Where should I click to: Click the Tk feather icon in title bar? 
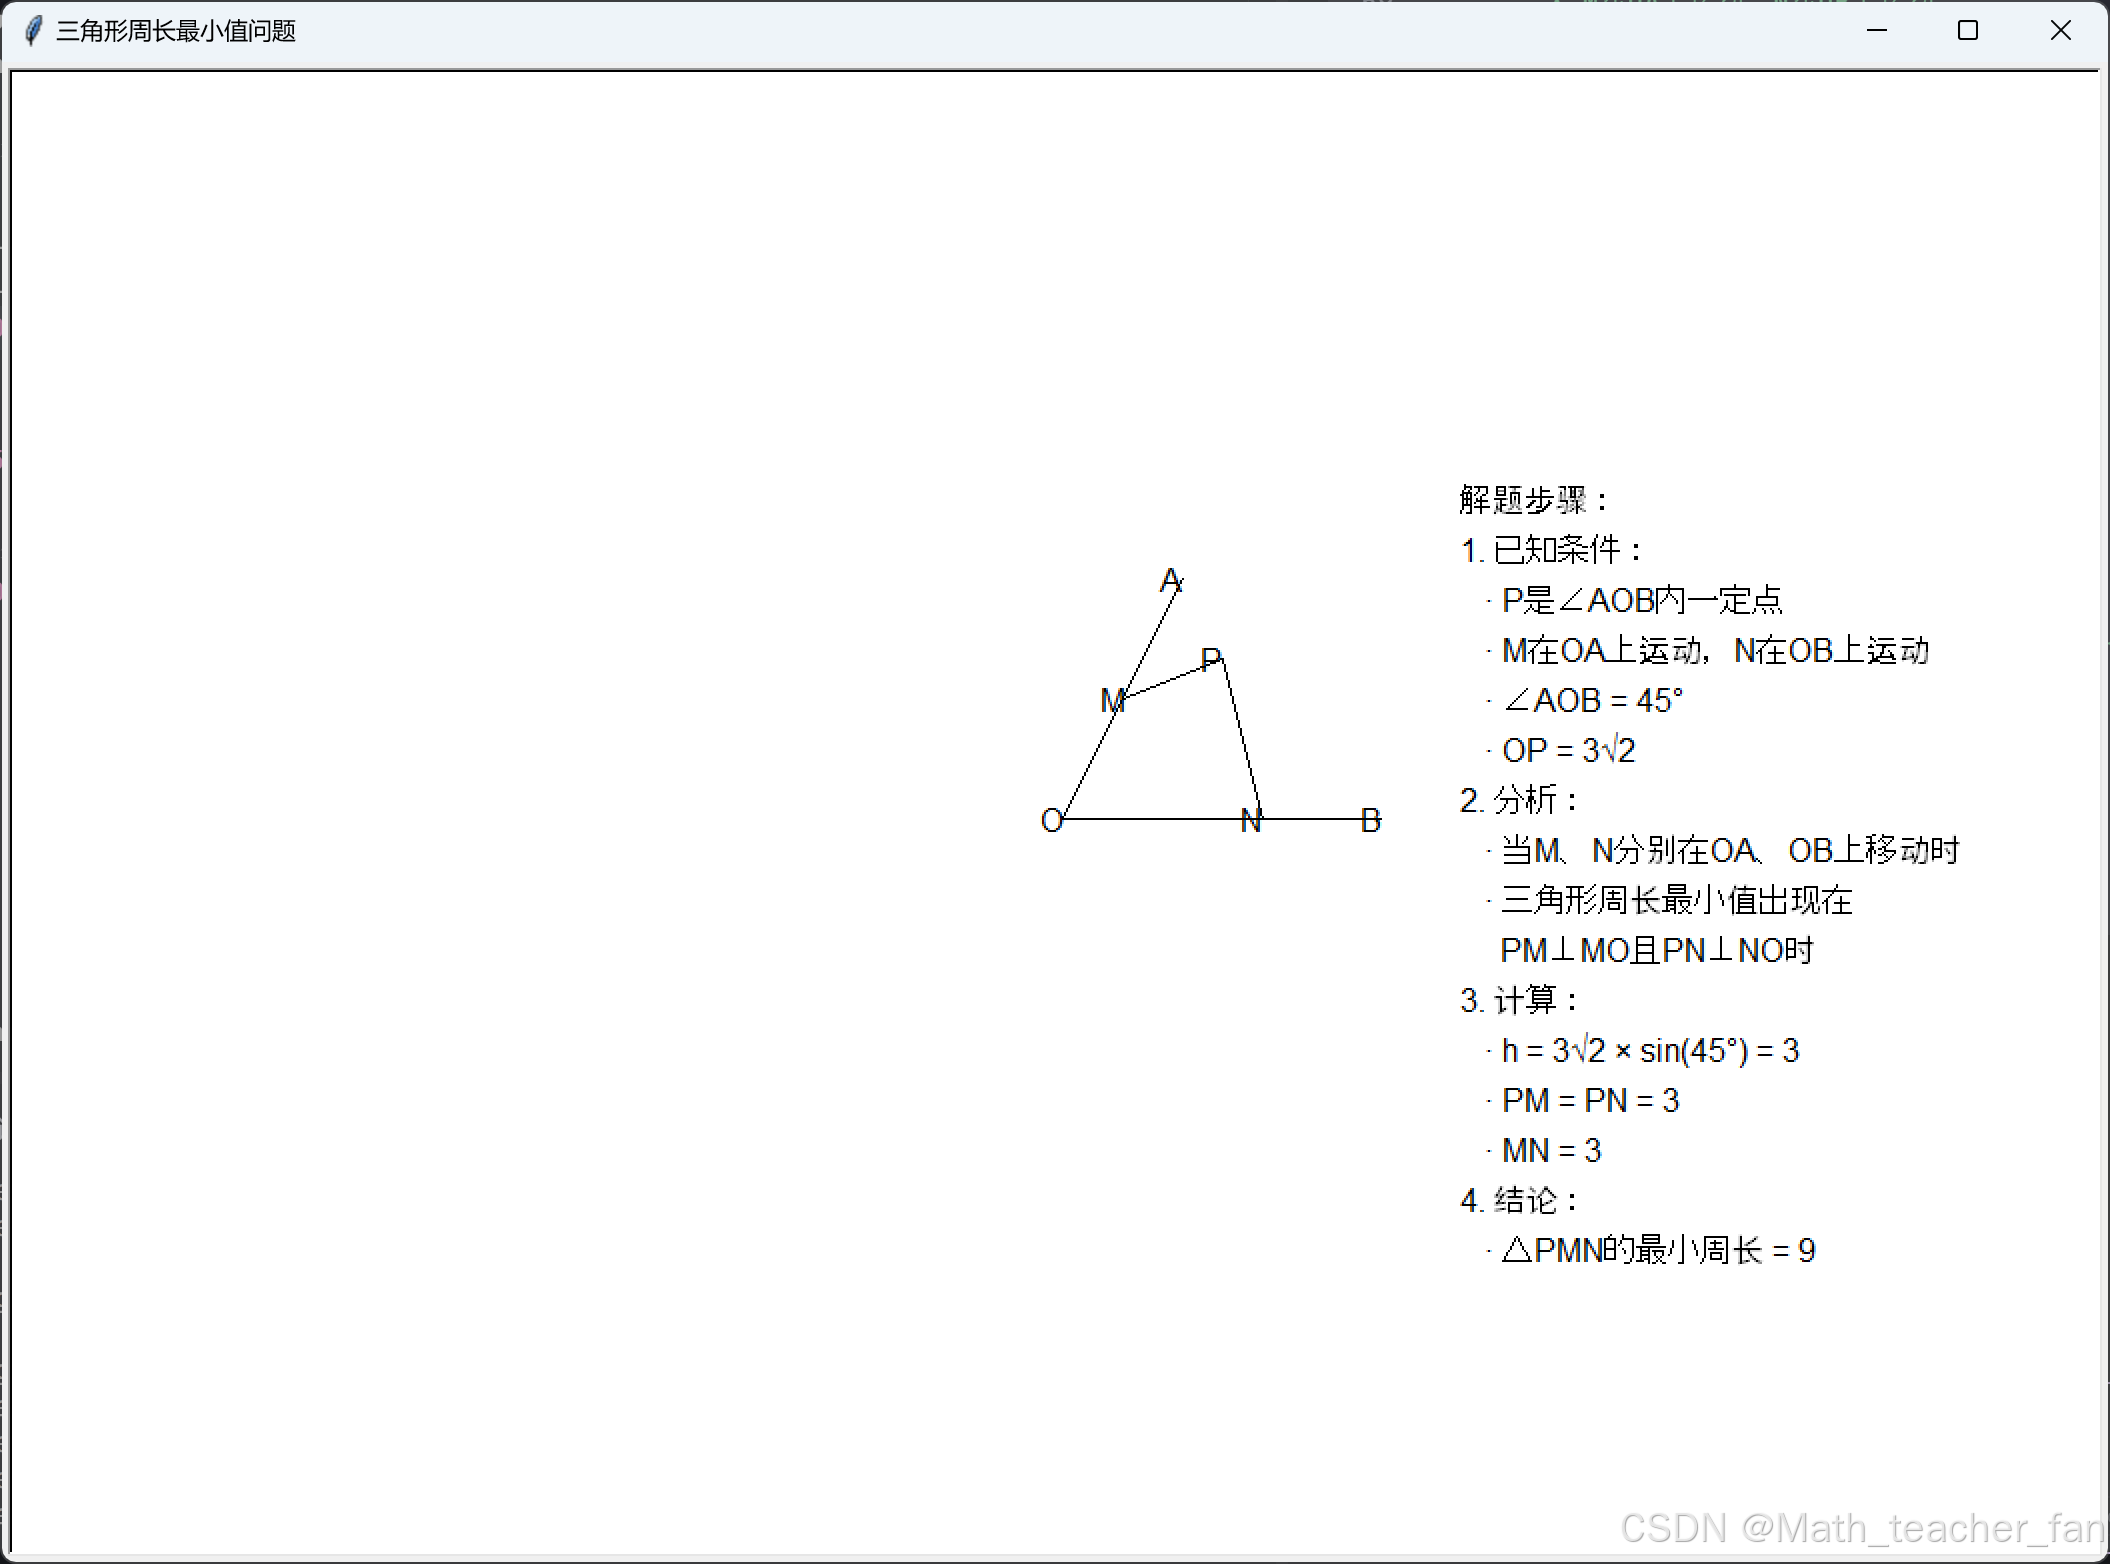(33, 31)
